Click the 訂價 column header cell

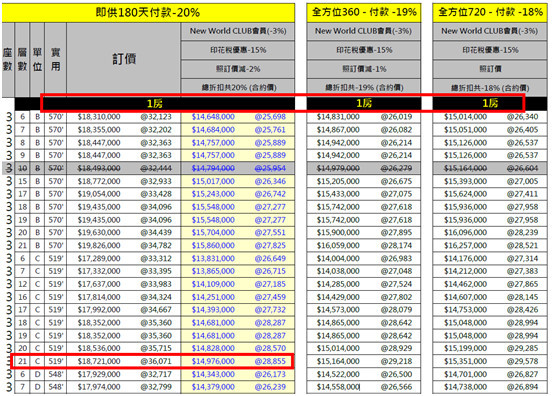click(x=123, y=59)
